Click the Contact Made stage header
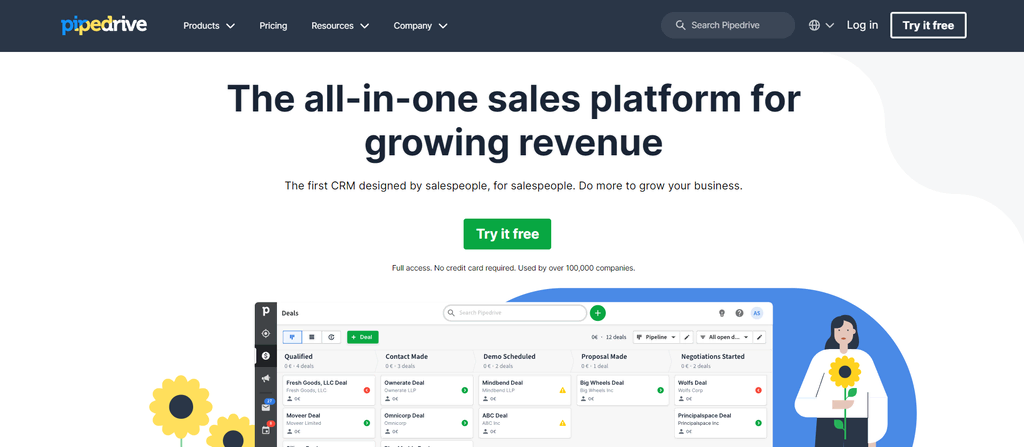1024x447 pixels. pos(407,357)
